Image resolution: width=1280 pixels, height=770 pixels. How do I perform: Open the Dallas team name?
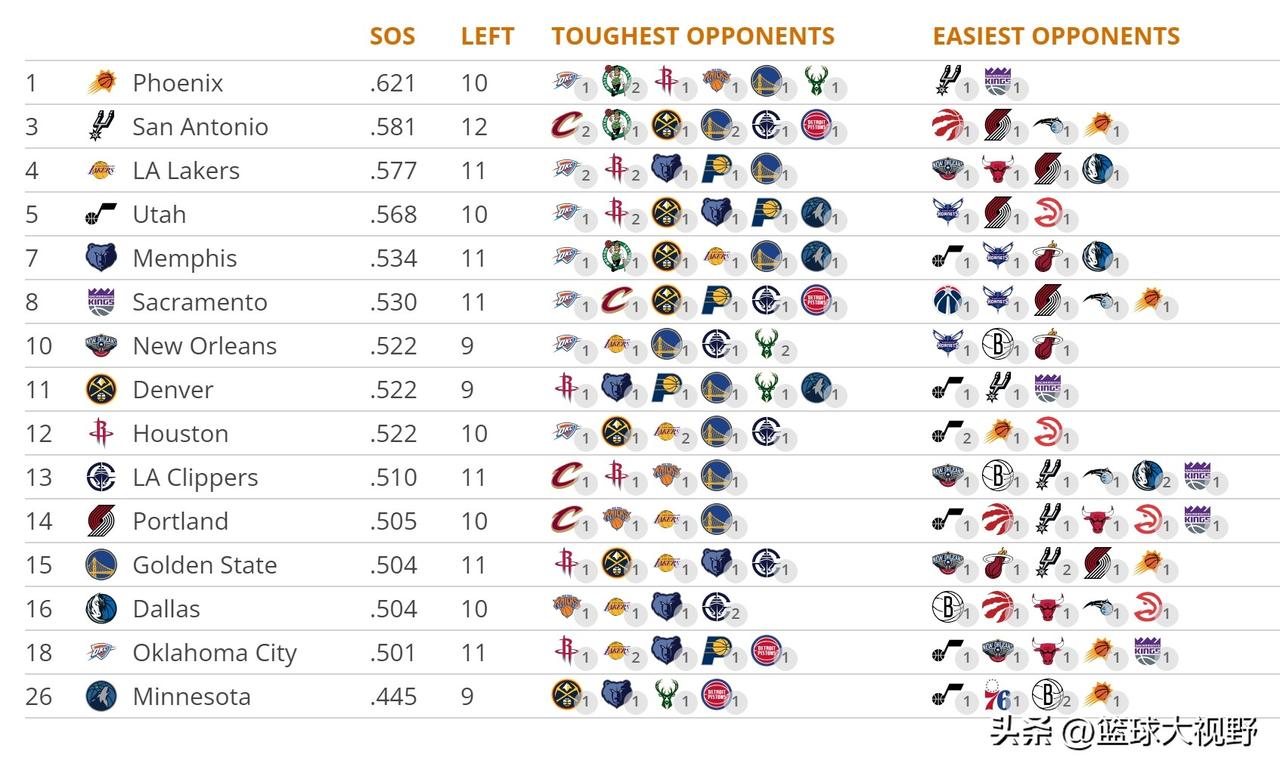166,609
